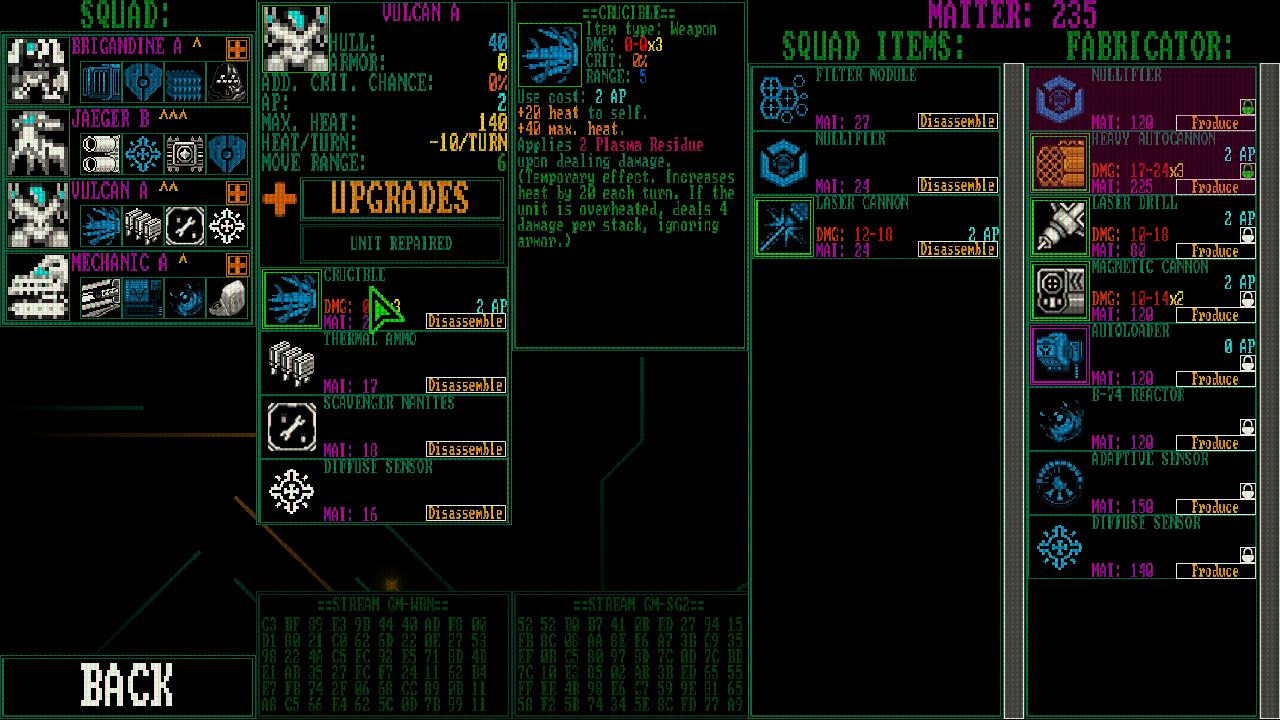The width and height of the screenshot is (1280, 720).
Task: Expand Brigandine A's full equipment grid
Action: point(238,48)
